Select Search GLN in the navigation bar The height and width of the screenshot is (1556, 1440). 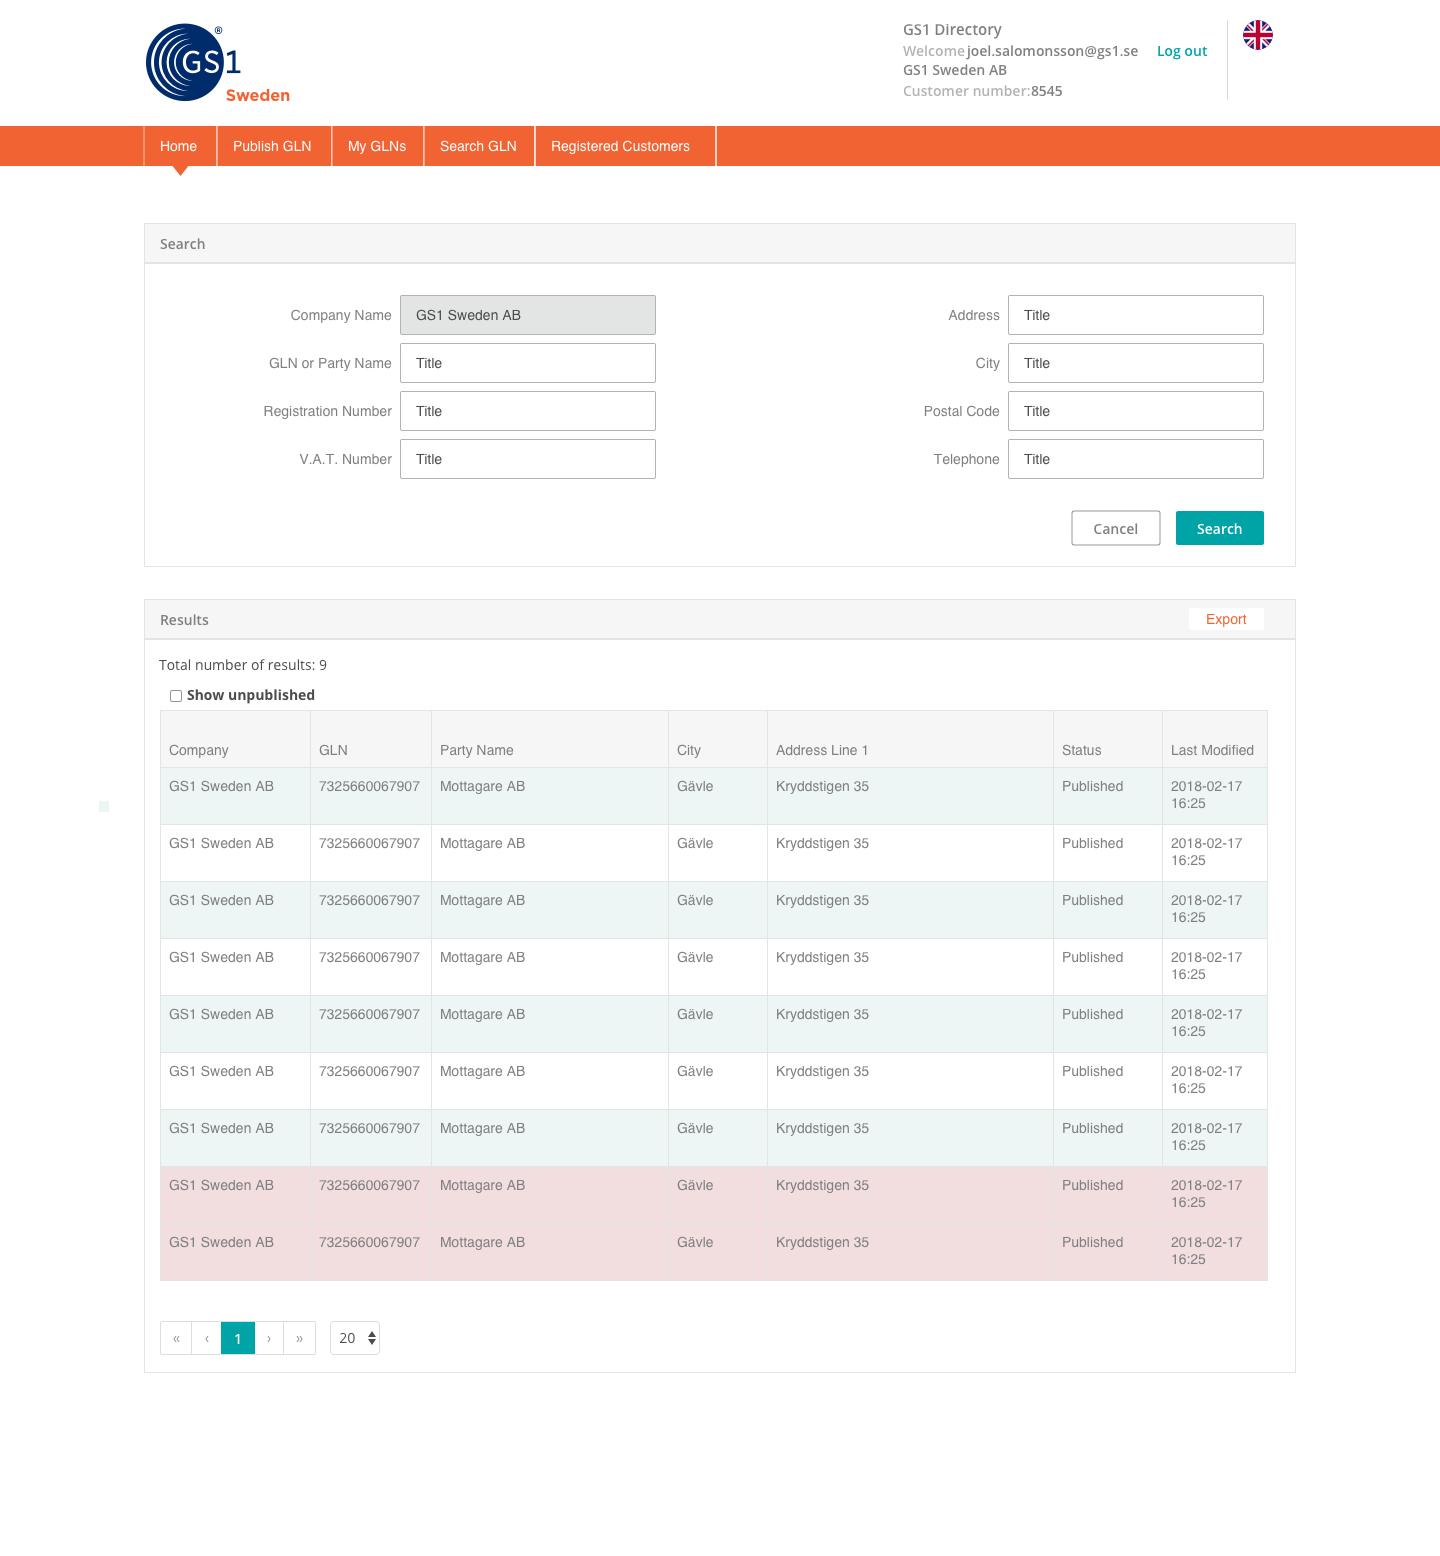(x=478, y=146)
